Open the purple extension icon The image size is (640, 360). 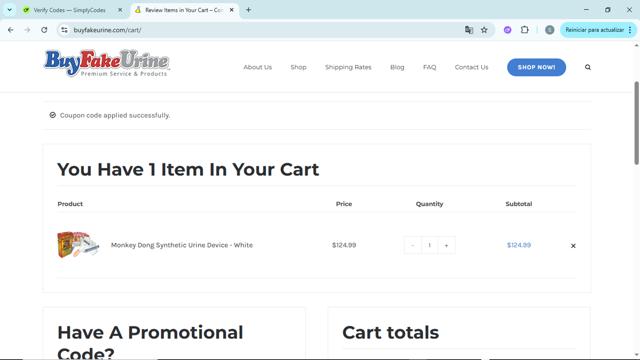pyautogui.click(x=507, y=30)
